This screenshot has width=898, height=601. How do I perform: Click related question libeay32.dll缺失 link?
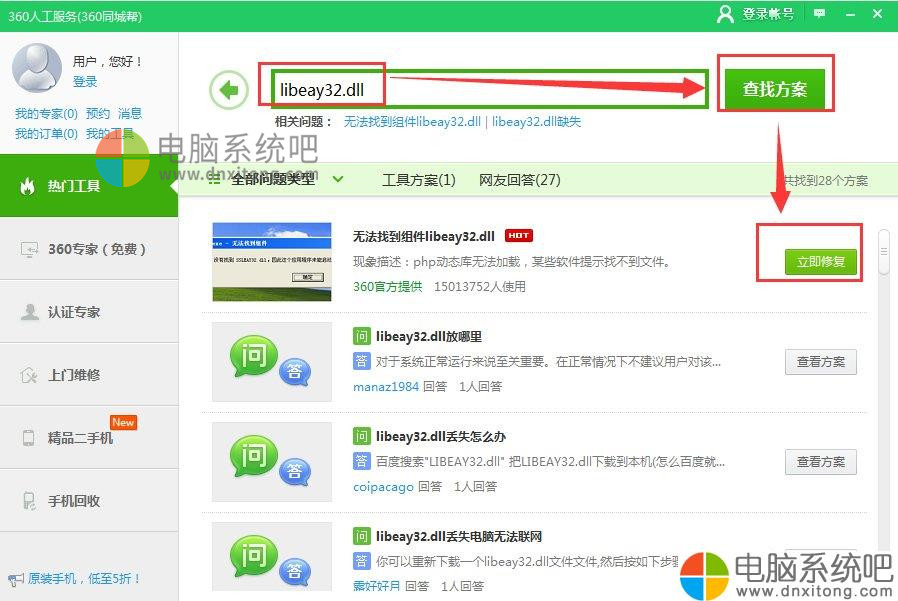click(x=536, y=121)
